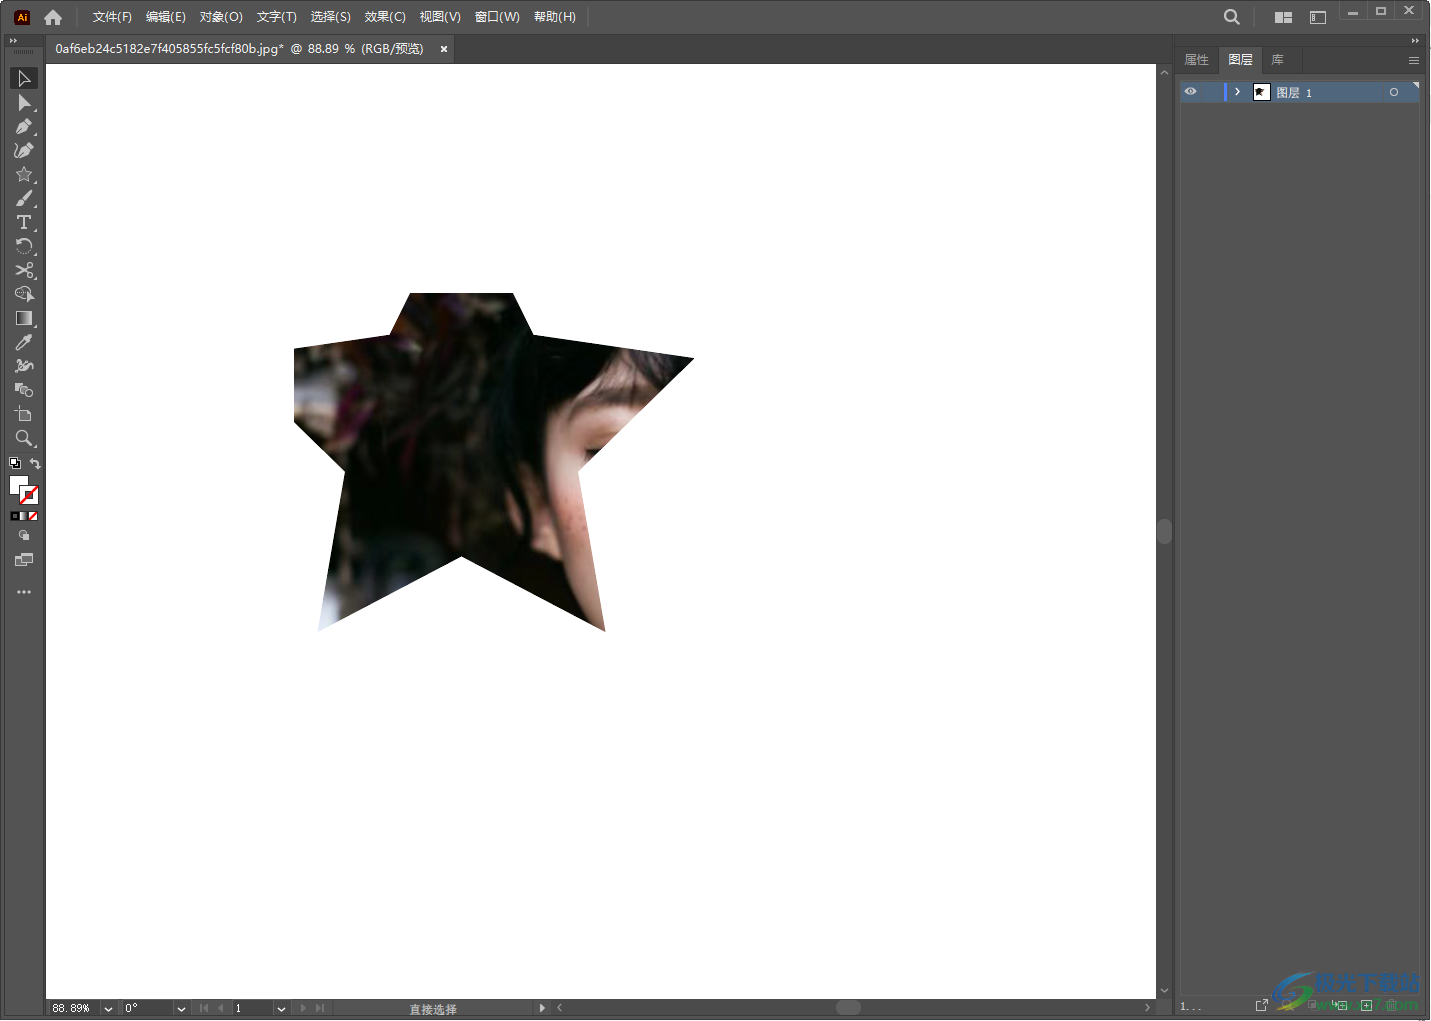Select the Curvature tool

[24, 151]
